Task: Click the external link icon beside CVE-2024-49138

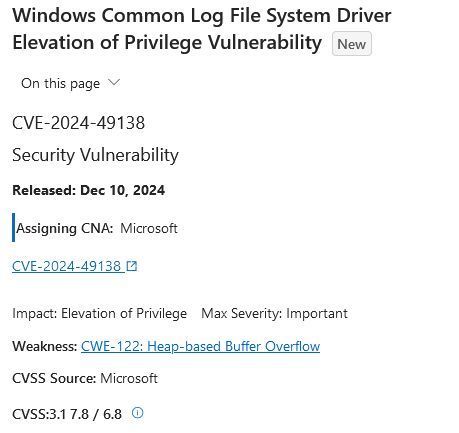Action: (132, 266)
